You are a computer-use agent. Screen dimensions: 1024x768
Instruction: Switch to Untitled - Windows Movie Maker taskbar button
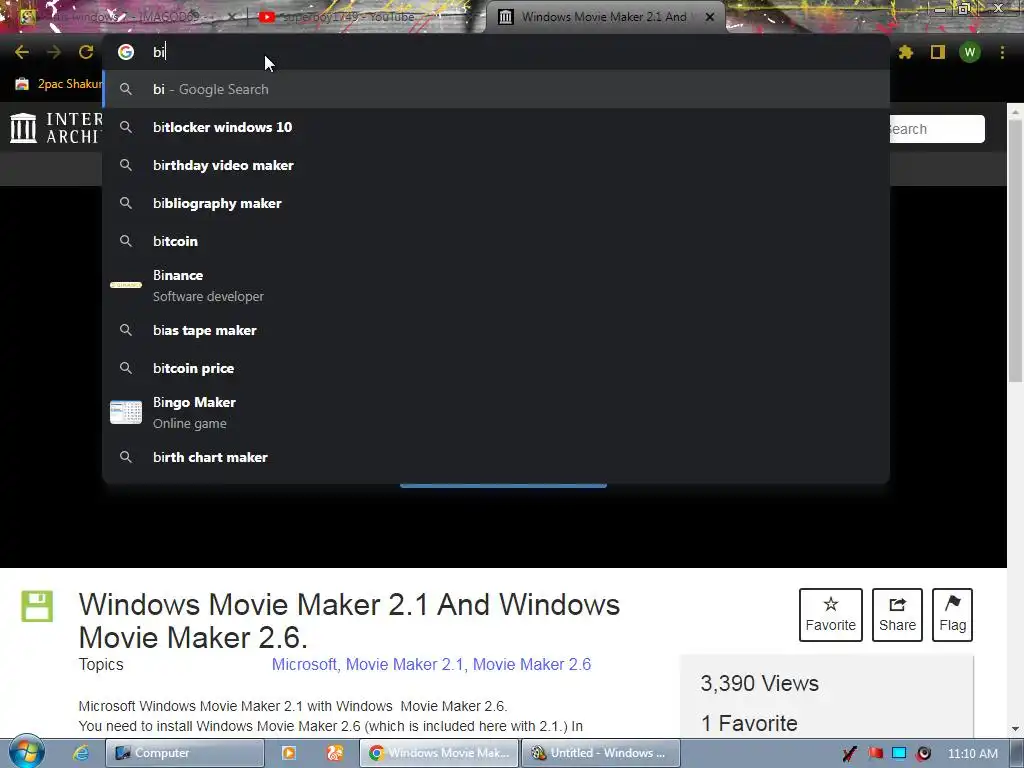[x=601, y=753]
